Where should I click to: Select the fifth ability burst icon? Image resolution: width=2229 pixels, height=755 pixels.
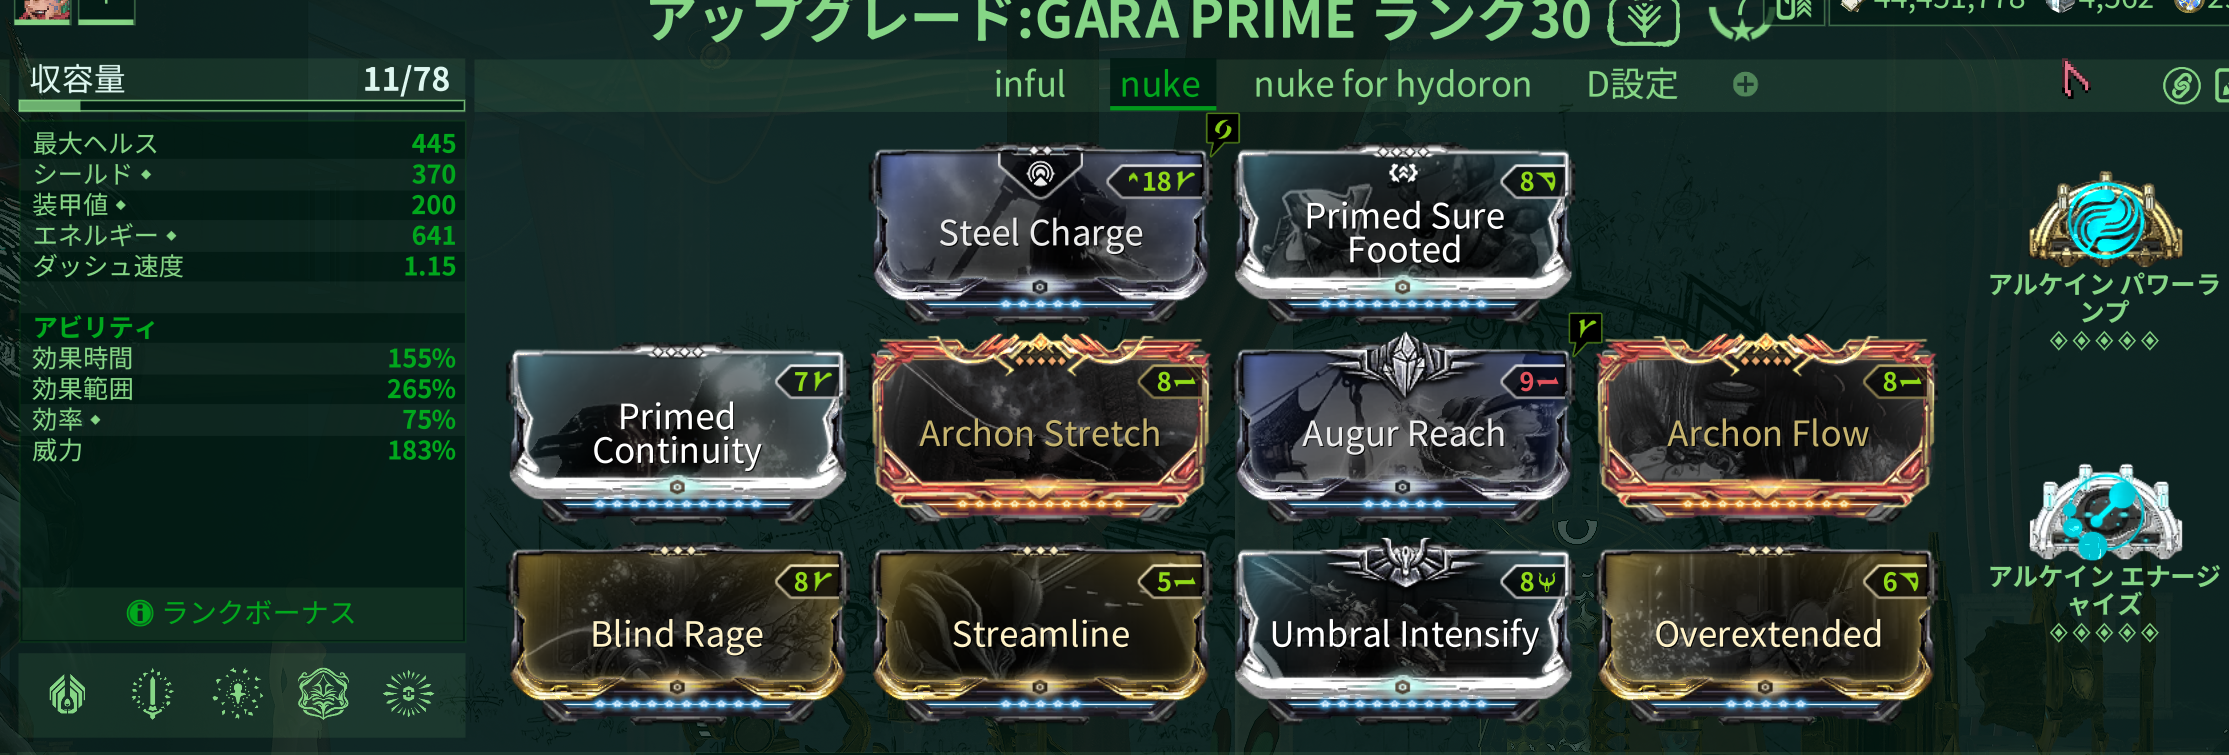tap(408, 693)
